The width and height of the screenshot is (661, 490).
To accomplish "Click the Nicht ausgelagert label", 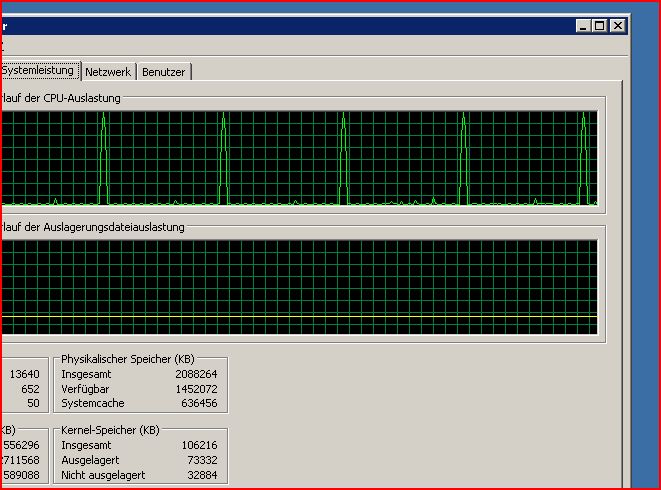I will tap(103, 475).
